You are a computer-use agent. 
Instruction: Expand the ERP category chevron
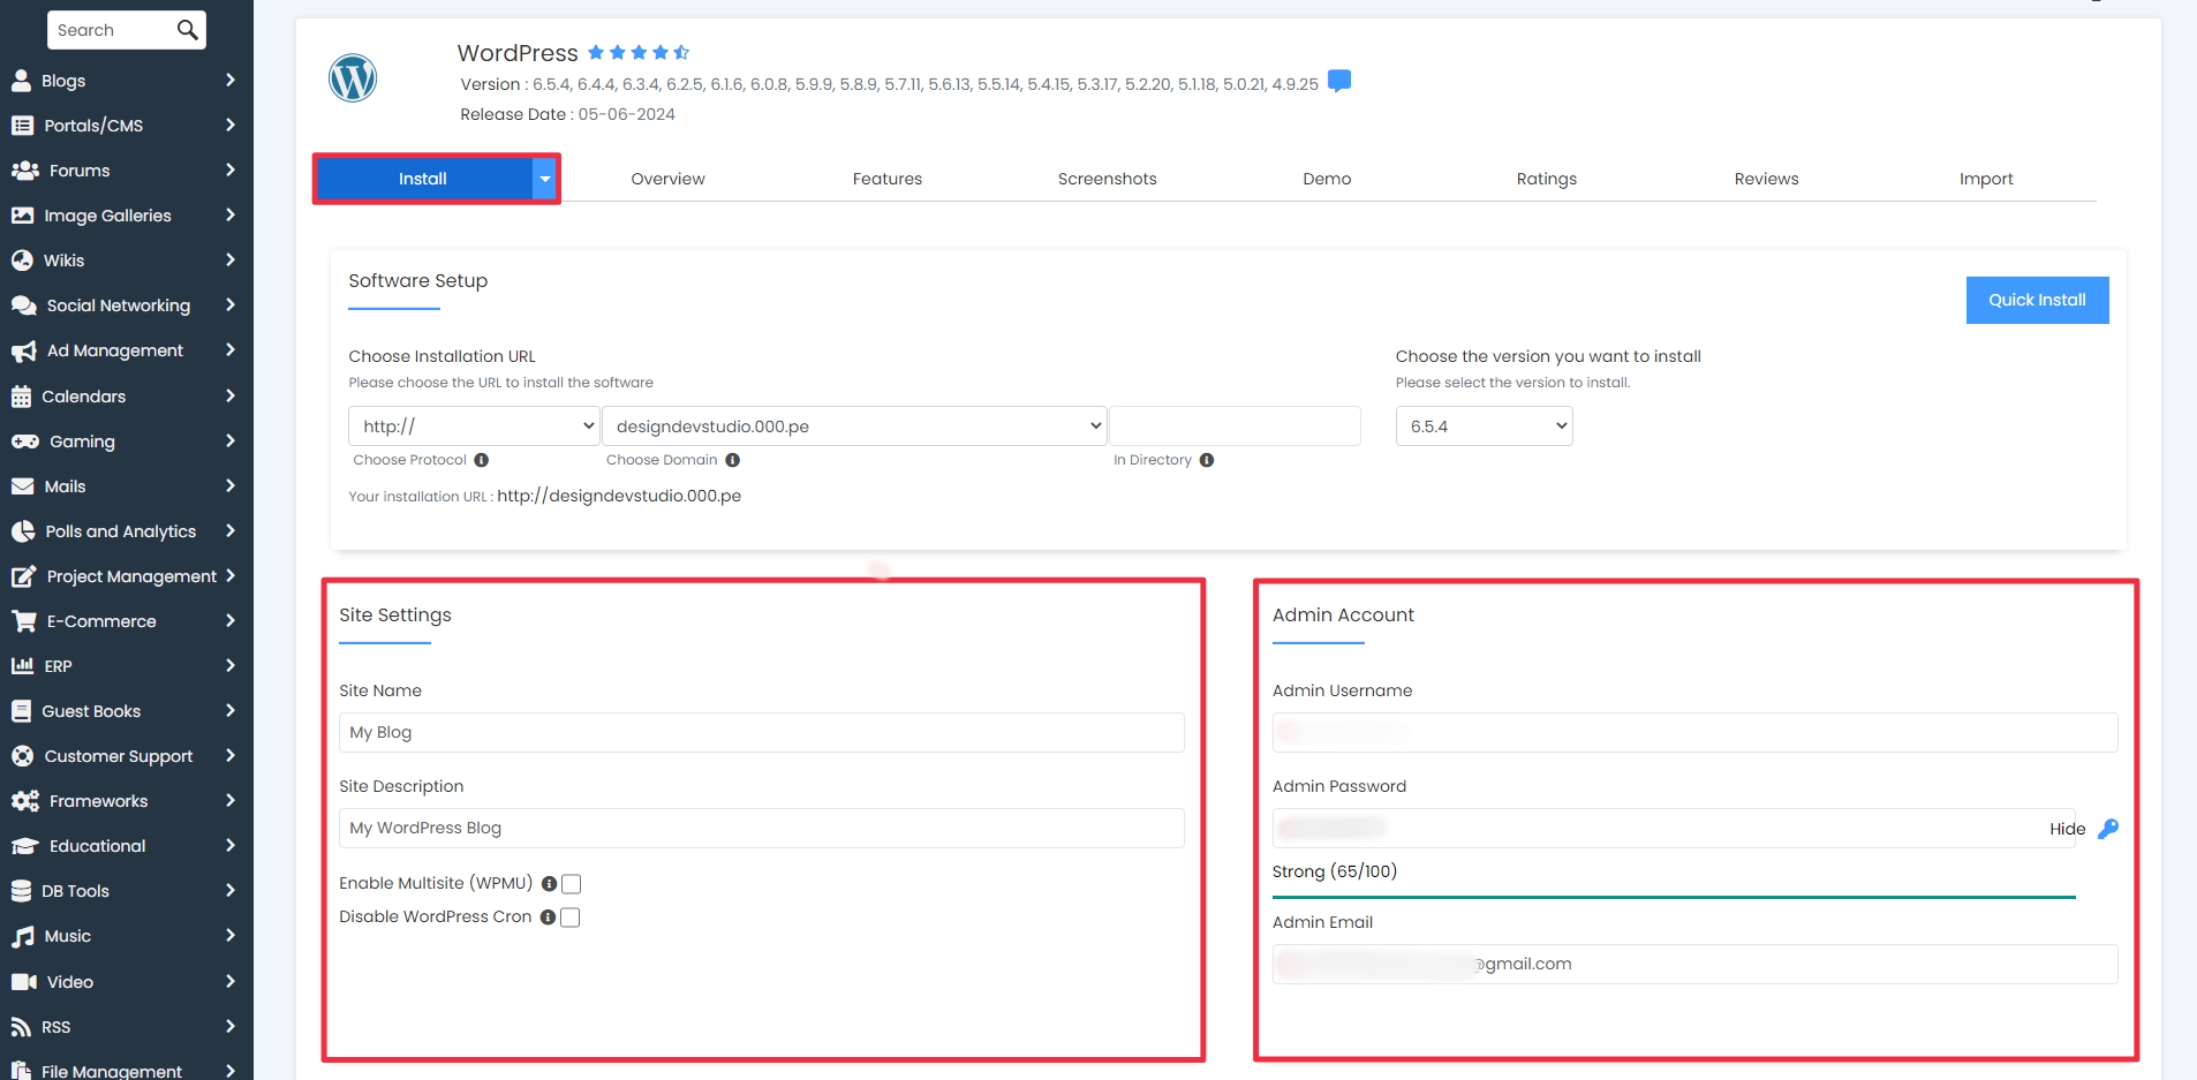(230, 666)
